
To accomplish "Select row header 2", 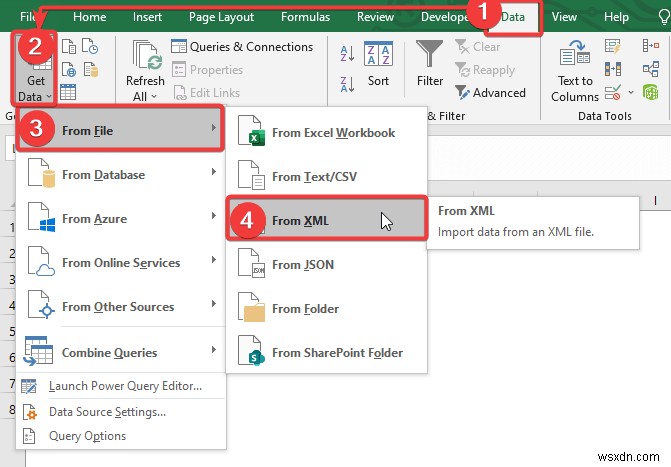I will pos(12,253).
